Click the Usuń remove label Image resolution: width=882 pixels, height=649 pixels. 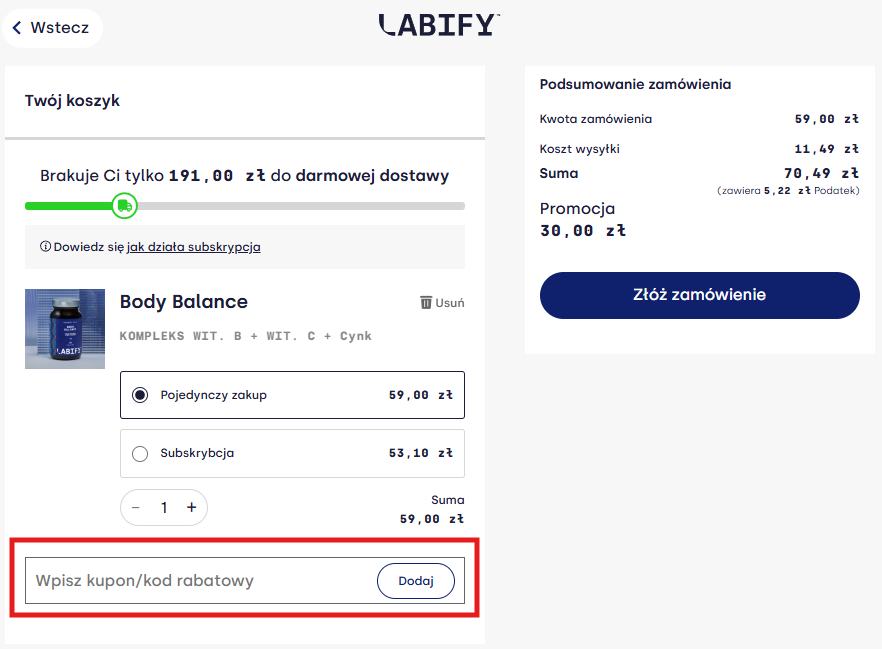(x=449, y=303)
